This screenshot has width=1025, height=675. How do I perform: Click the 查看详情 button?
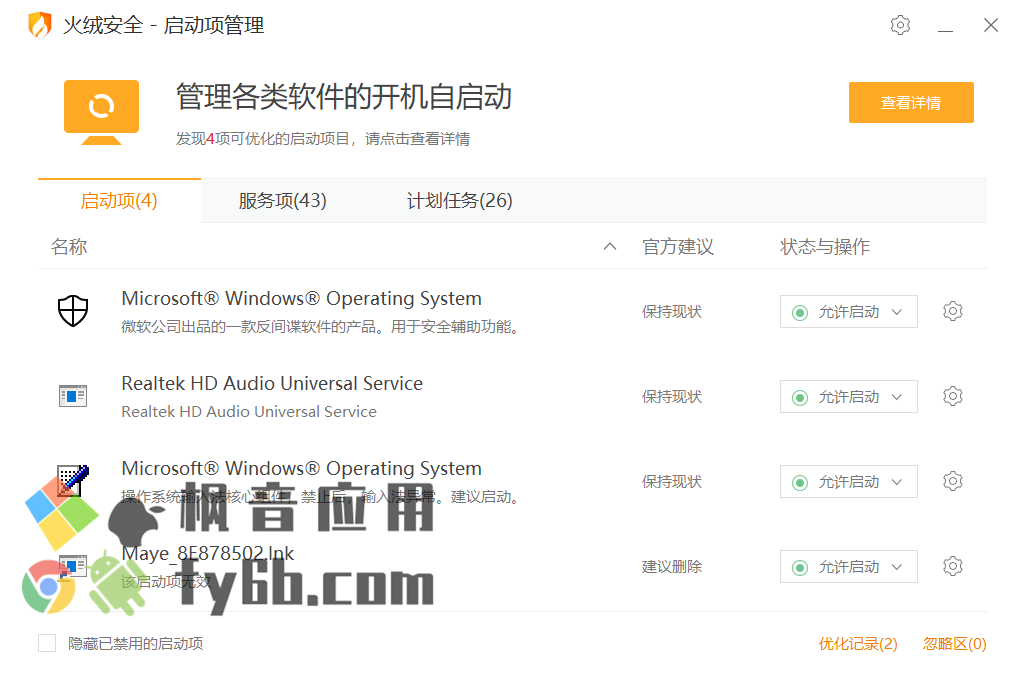911,103
